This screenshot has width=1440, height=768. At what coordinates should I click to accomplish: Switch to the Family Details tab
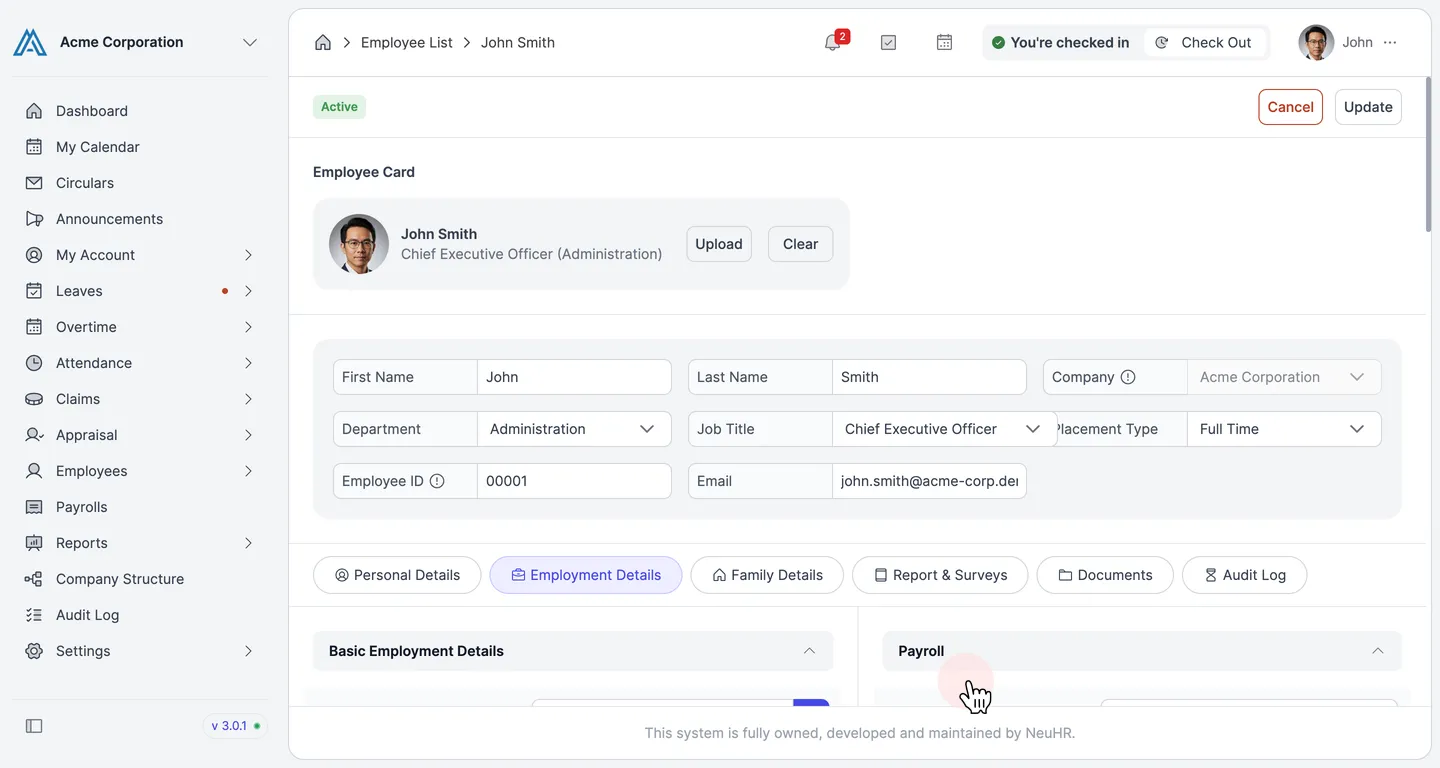pyautogui.click(x=767, y=575)
